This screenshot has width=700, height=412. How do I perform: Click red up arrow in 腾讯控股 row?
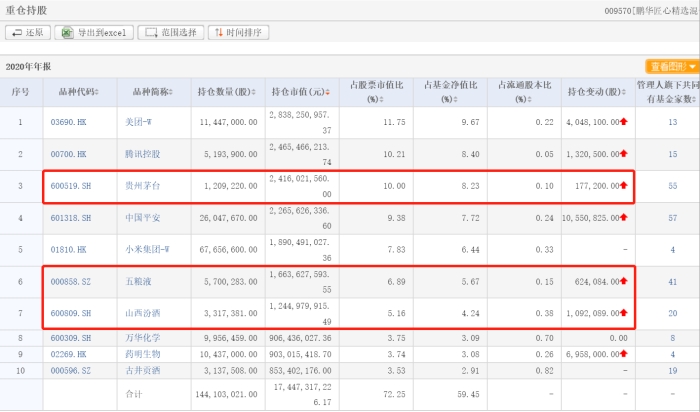(624, 154)
